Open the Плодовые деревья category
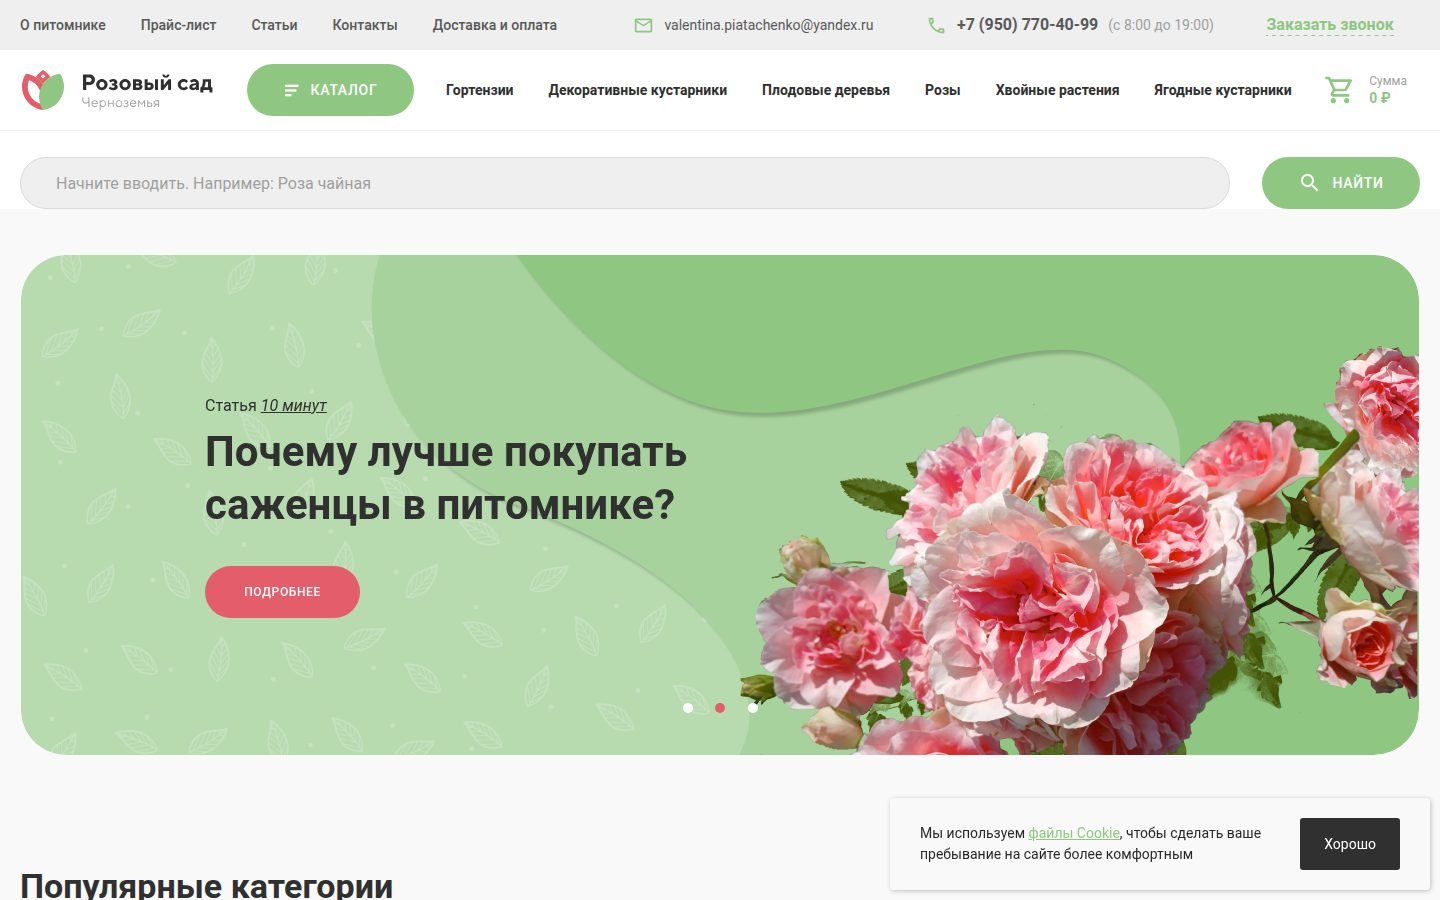This screenshot has height=900, width=1440. (x=826, y=90)
